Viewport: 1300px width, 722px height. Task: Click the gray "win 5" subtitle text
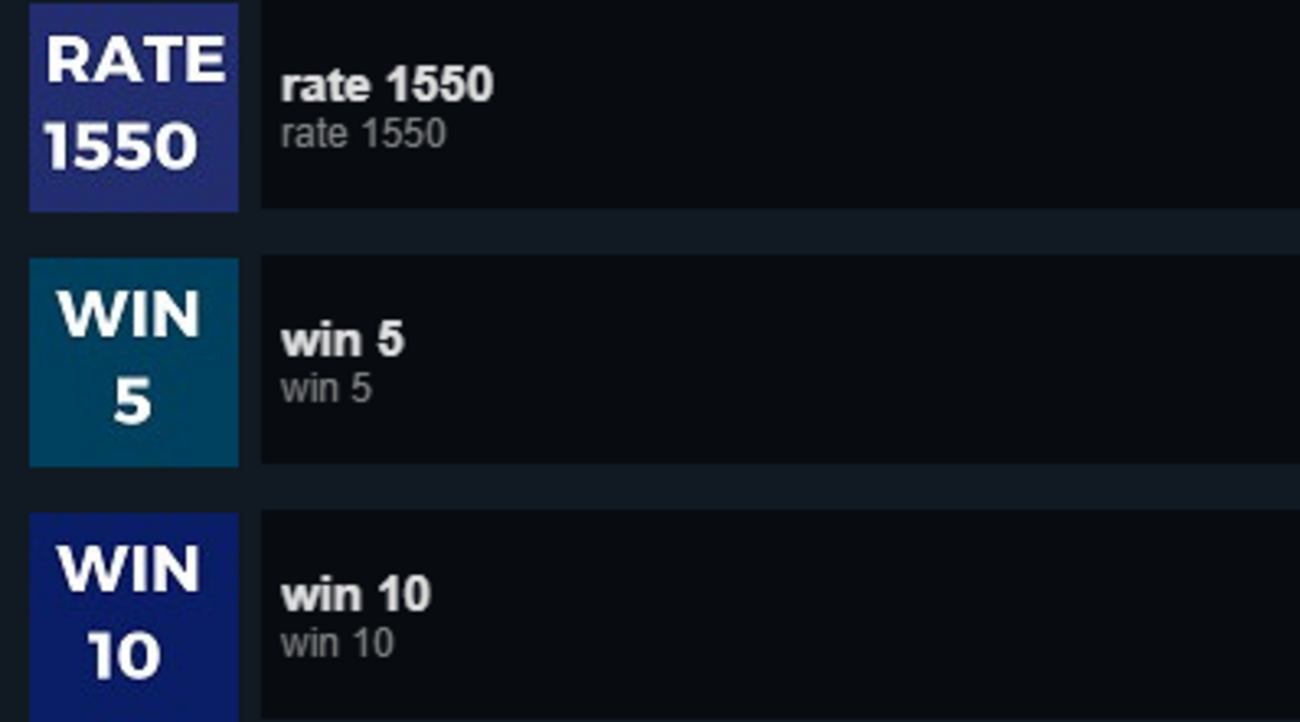[x=326, y=389]
